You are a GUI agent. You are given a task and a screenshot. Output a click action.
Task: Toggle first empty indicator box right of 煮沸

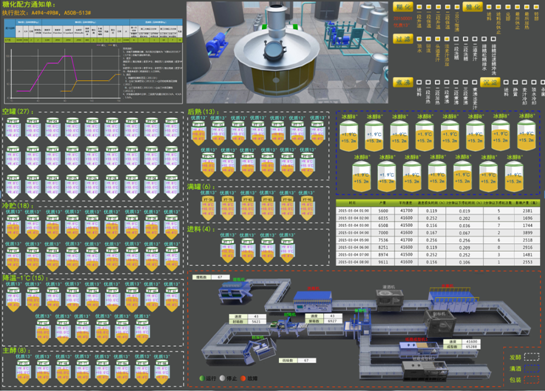point(419,82)
